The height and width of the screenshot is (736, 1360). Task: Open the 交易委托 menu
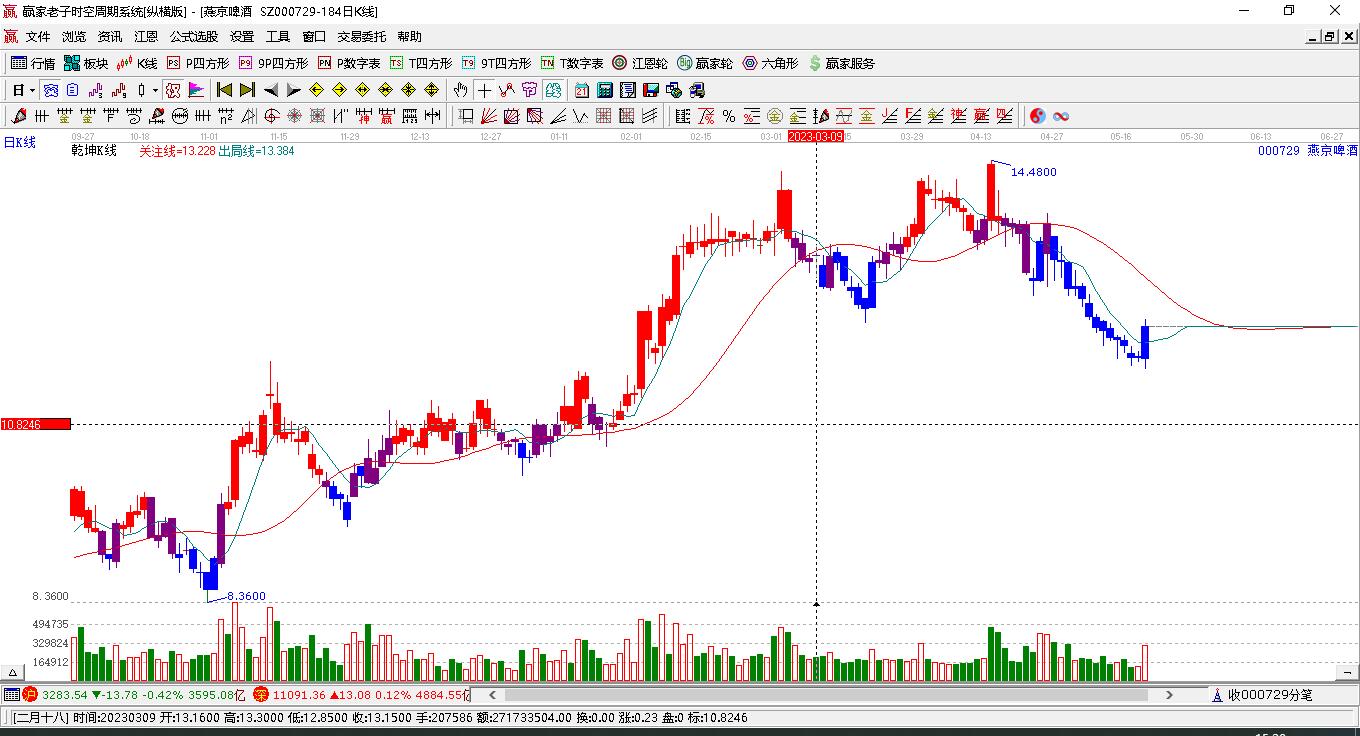[x=361, y=37]
